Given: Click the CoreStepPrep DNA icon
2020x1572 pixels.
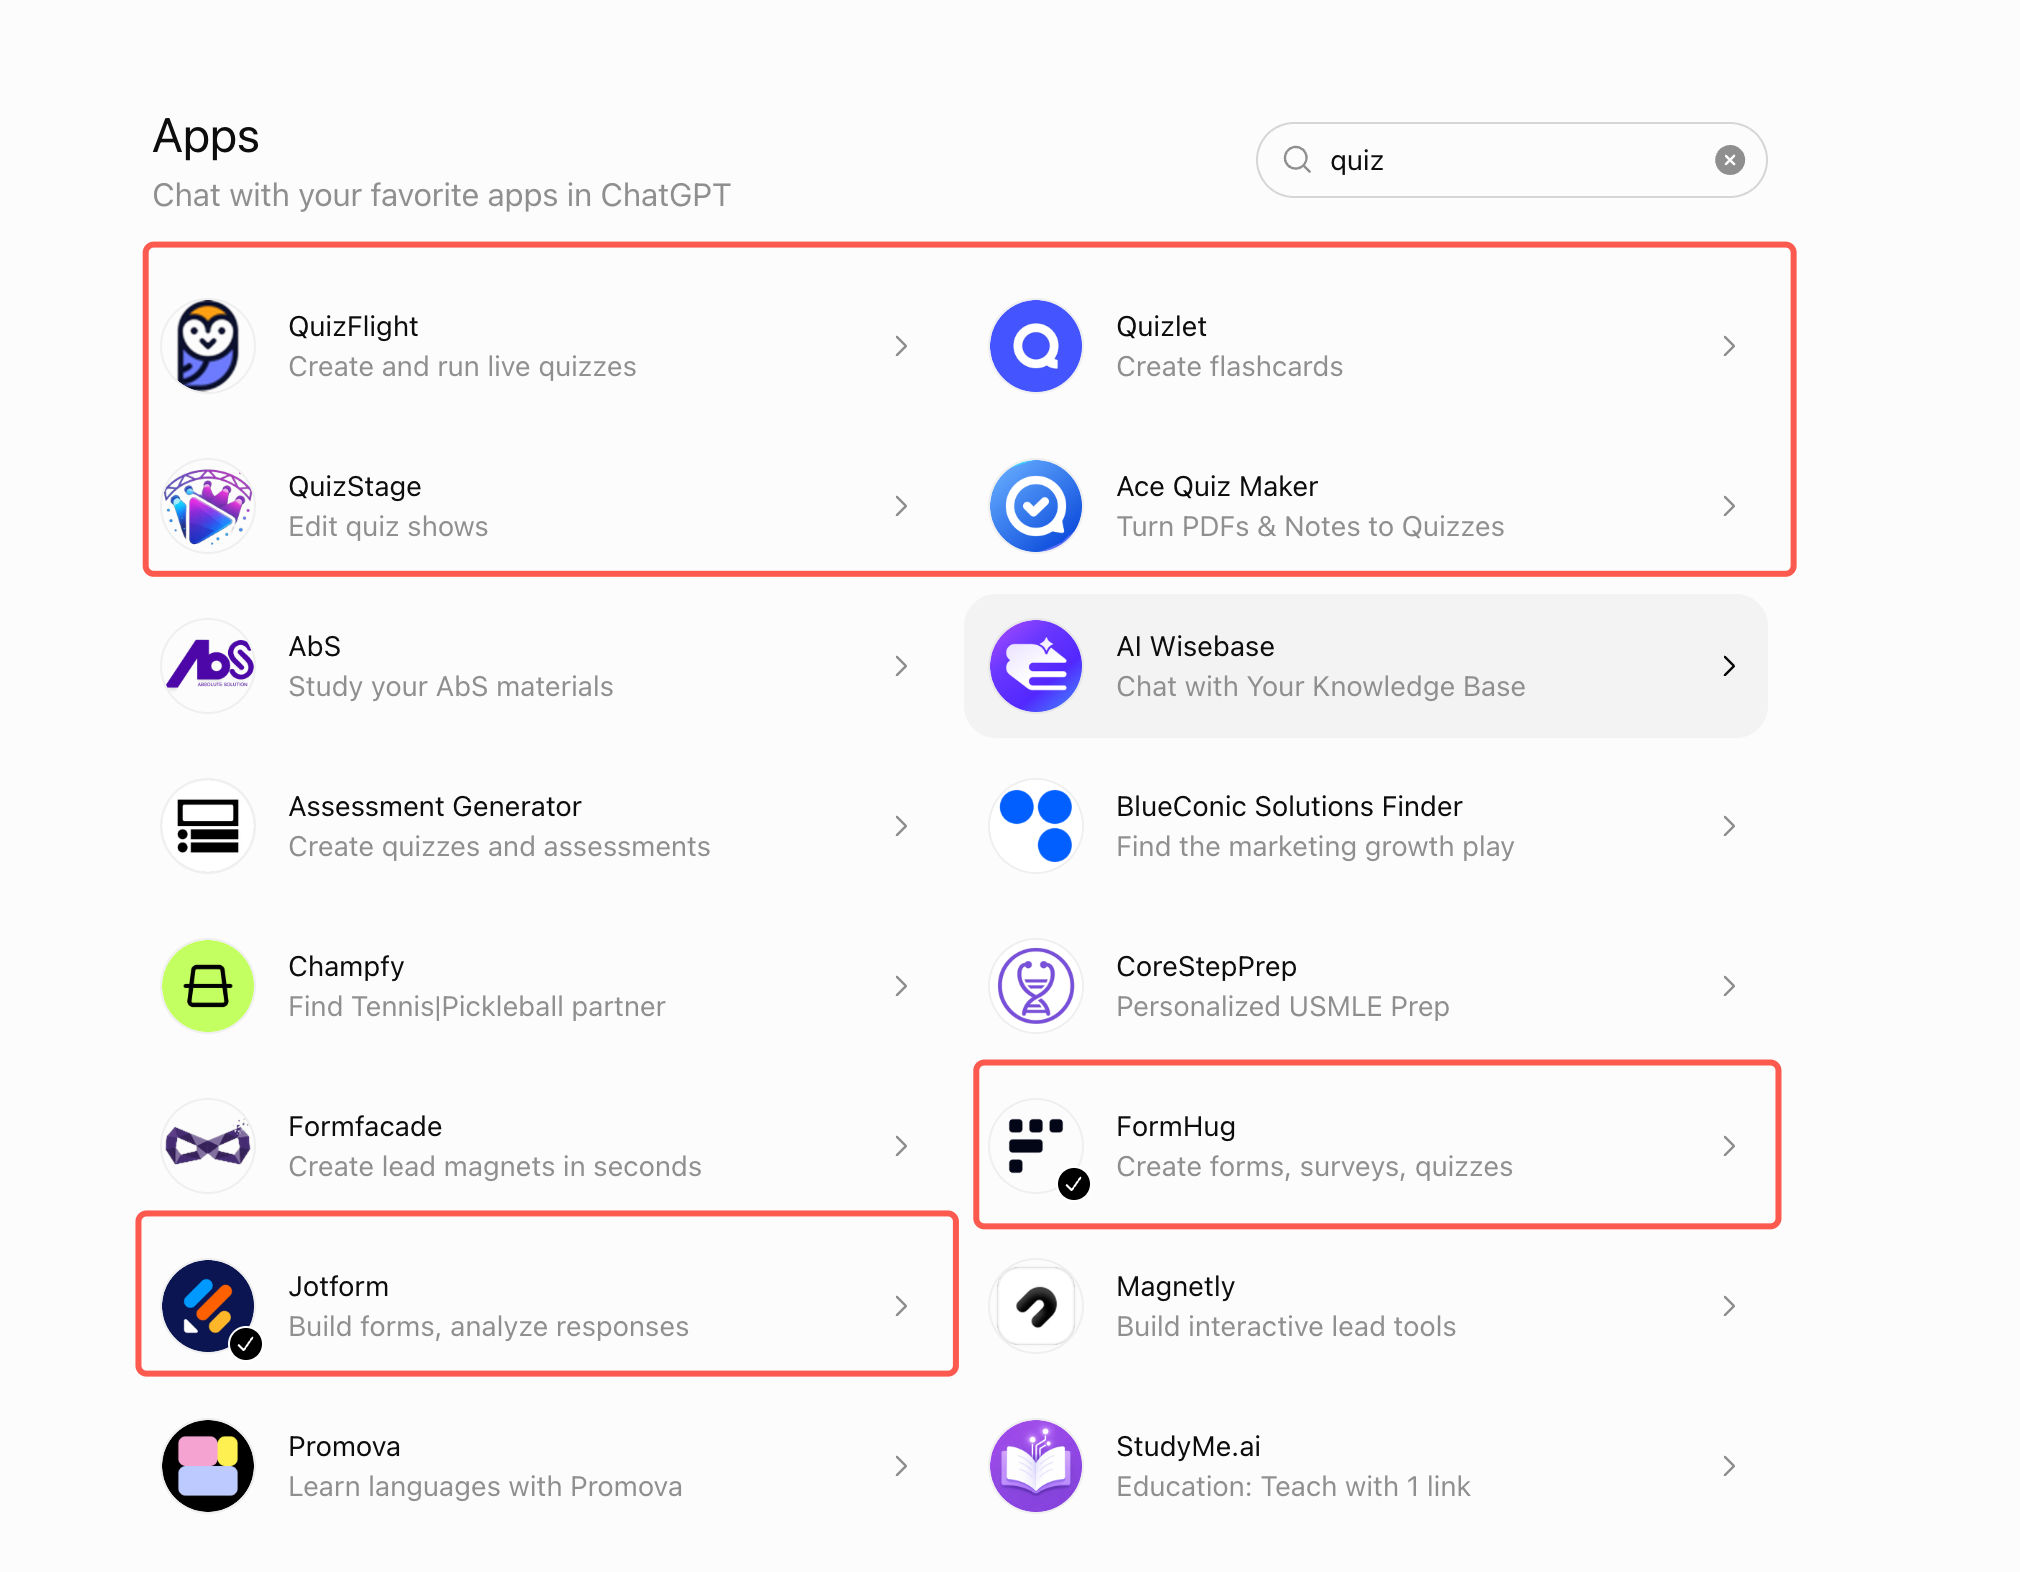Looking at the screenshot, I should 1036,986.
